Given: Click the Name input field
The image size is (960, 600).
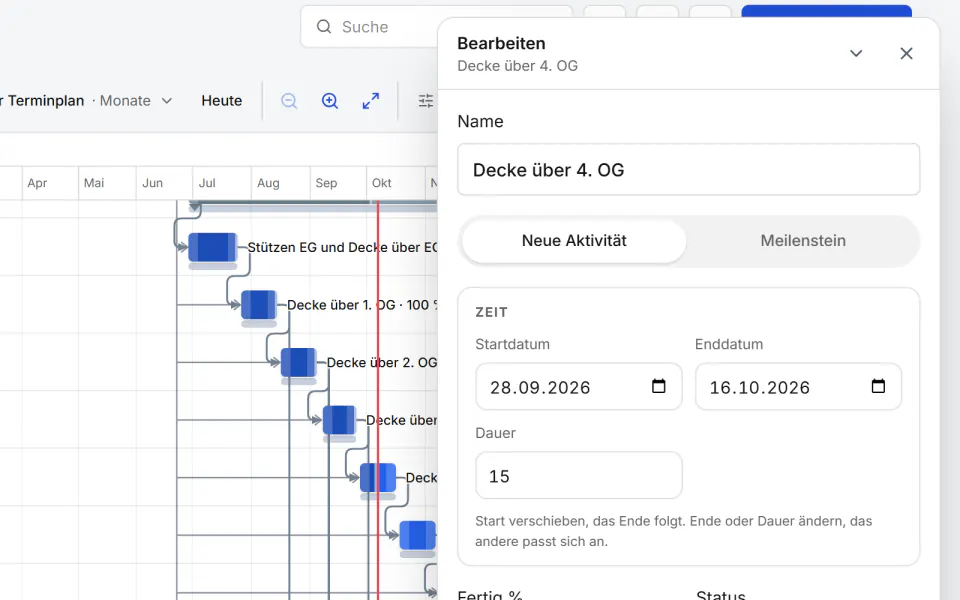Looking at the screenshot, I should coord(688,170).
